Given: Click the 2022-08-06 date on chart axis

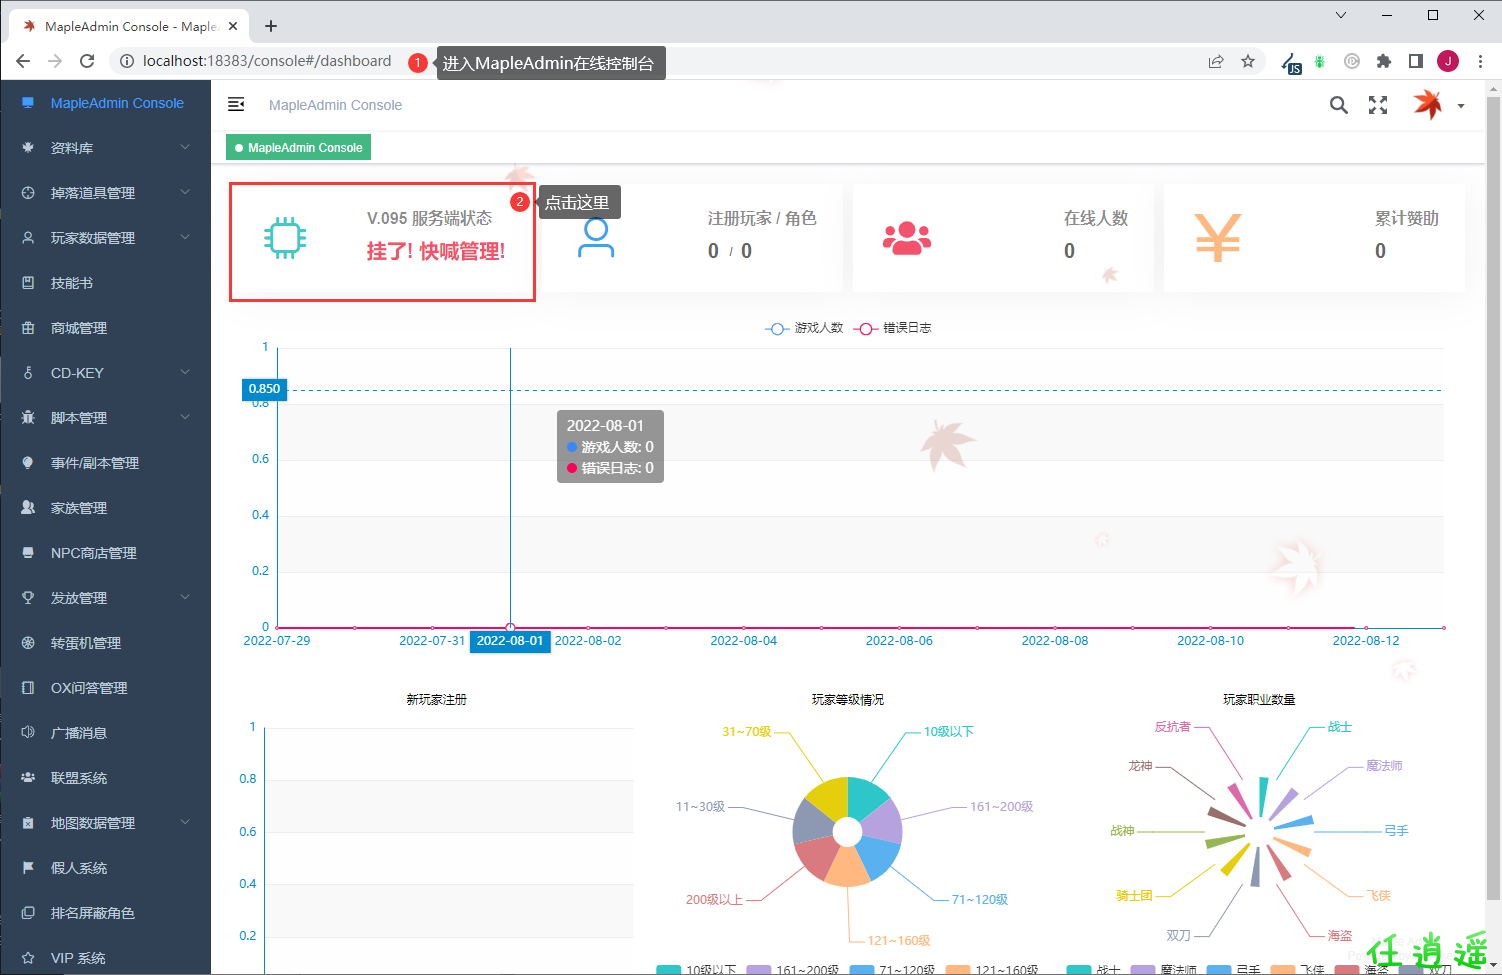Looking at the screenshot, I should (x=899, y=641).
